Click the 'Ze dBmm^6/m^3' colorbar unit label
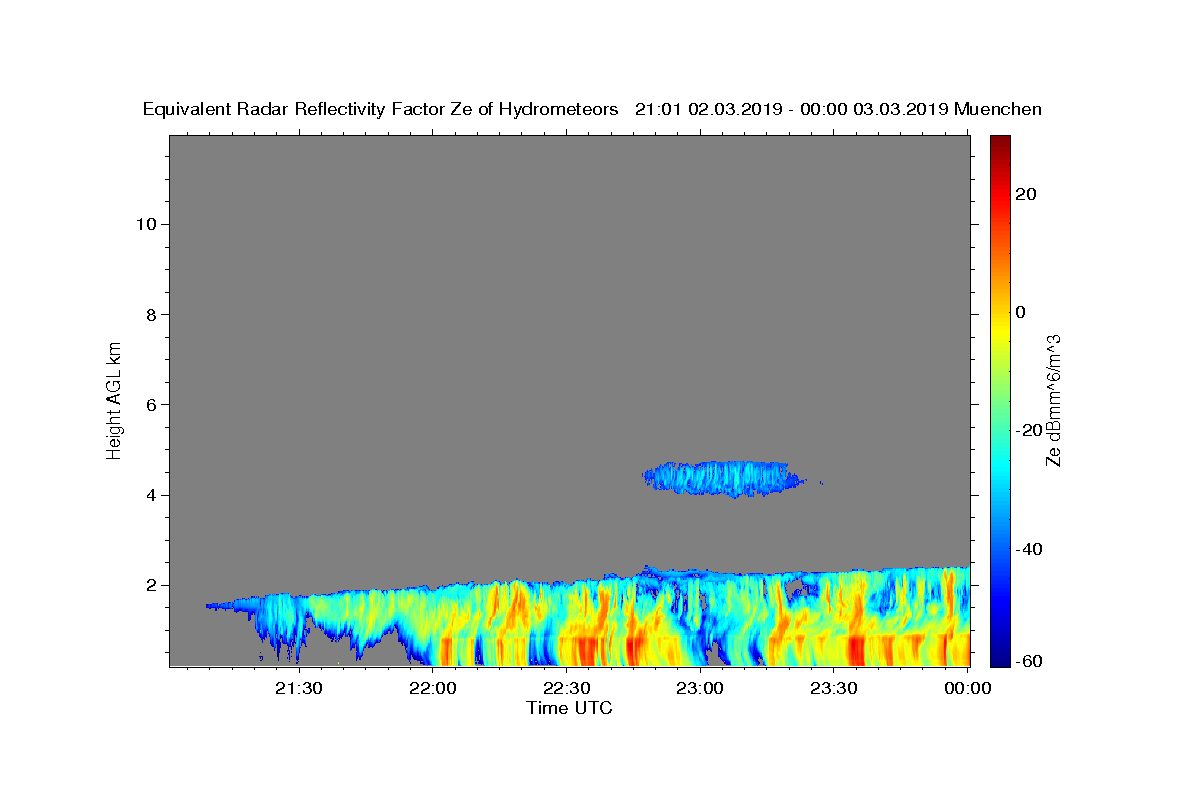This screenshot has height=800, width=1200. point(1053,400)
